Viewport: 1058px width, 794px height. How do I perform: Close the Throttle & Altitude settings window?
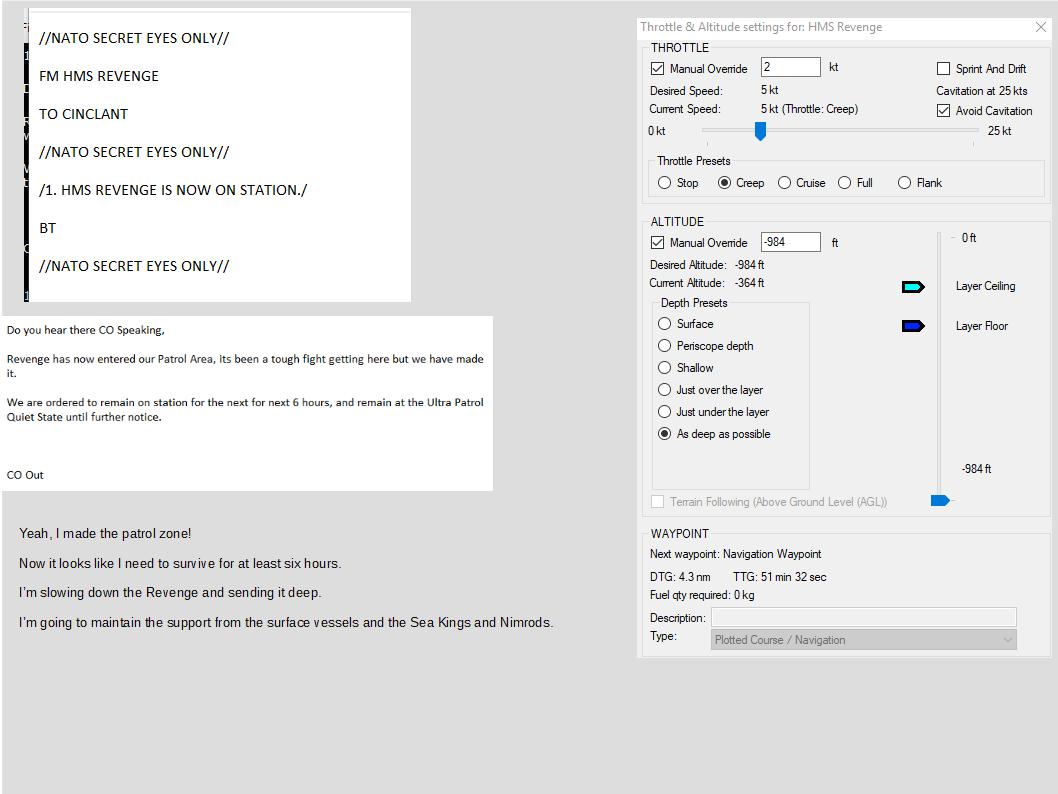pyautogui.click(x=1040, y=27)
